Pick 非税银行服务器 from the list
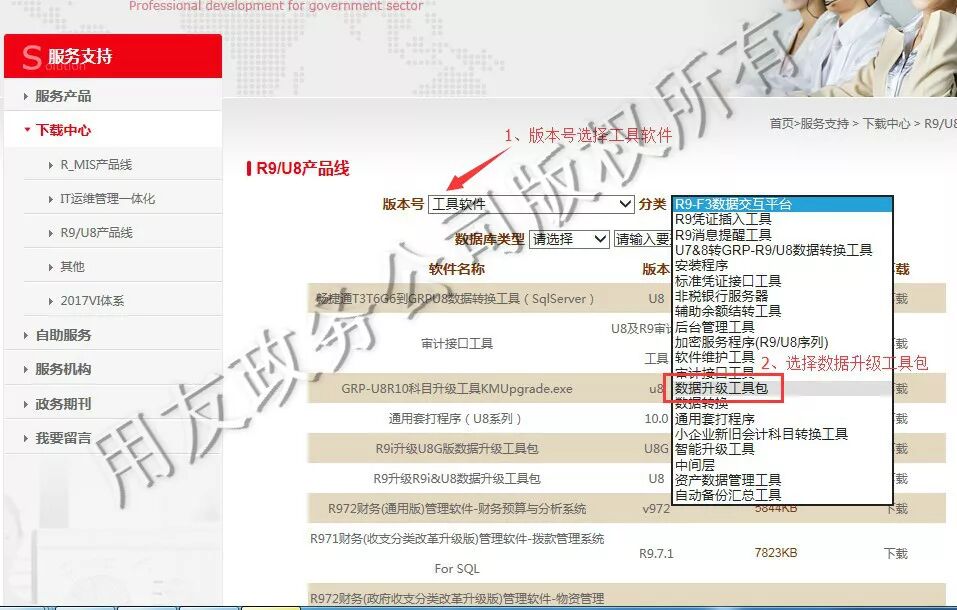Image resolution: width=957 pixels, height=610 pixels. click(x=721, y=296)
